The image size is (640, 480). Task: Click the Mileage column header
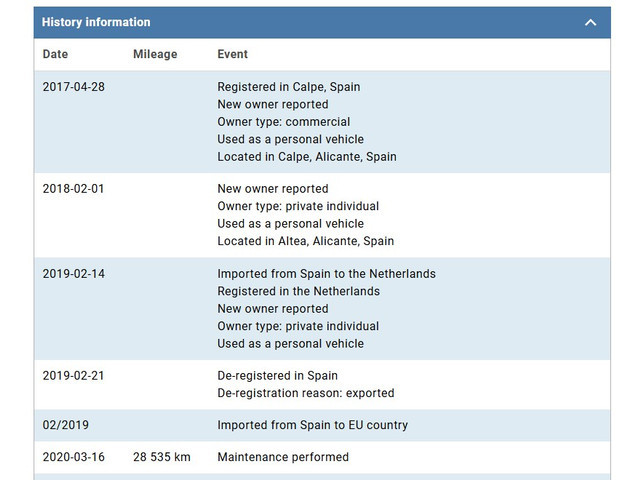click(x=155, y=54)
